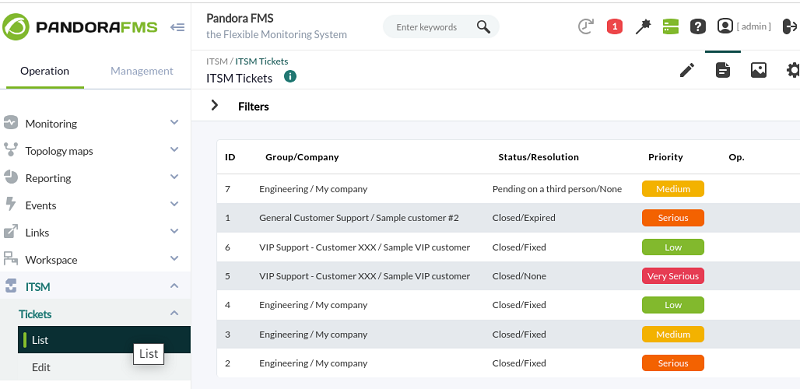
Task: Click the red notification badge showing 1
Action: coord(614,27)
